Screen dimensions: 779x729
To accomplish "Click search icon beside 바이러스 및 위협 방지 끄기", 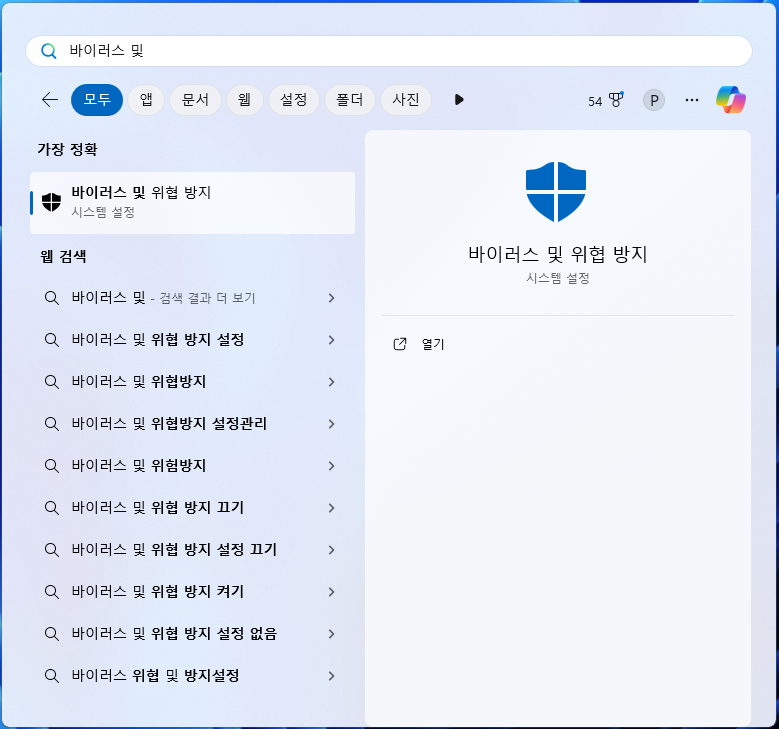I will (52, 508).
